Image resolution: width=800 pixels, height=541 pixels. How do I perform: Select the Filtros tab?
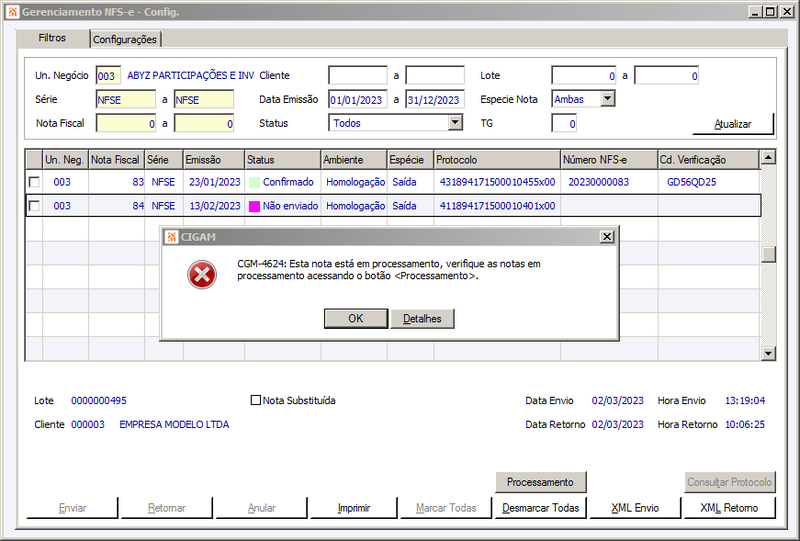click(52, 38)
